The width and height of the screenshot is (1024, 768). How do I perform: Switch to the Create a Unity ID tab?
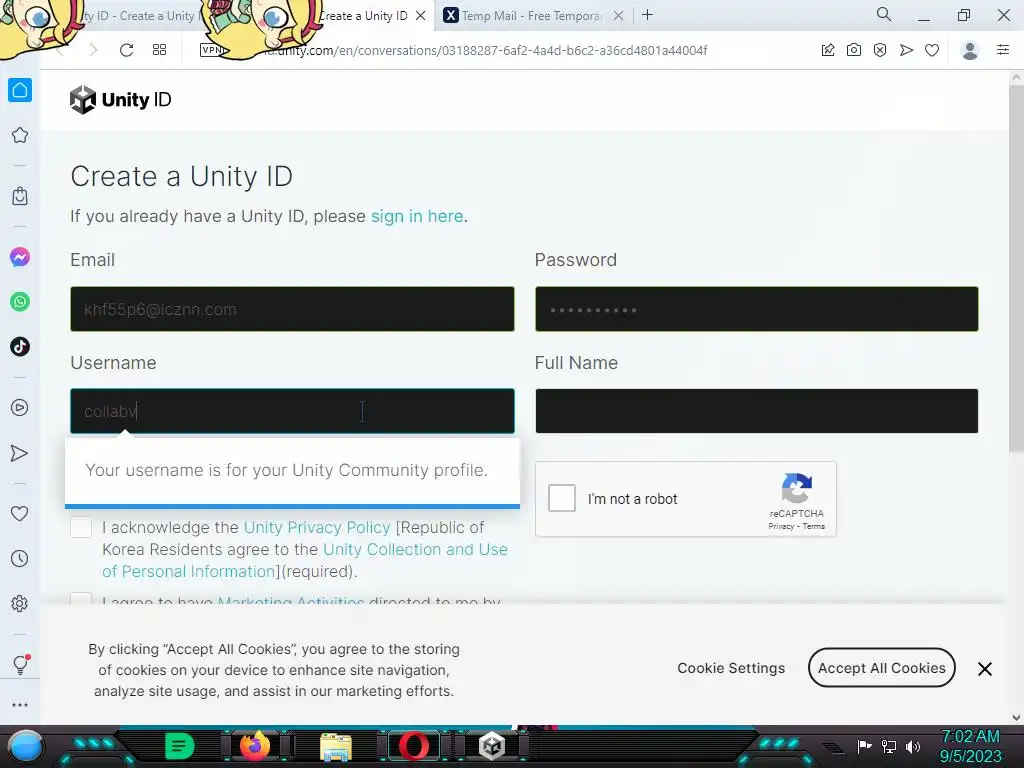[363, 16]
